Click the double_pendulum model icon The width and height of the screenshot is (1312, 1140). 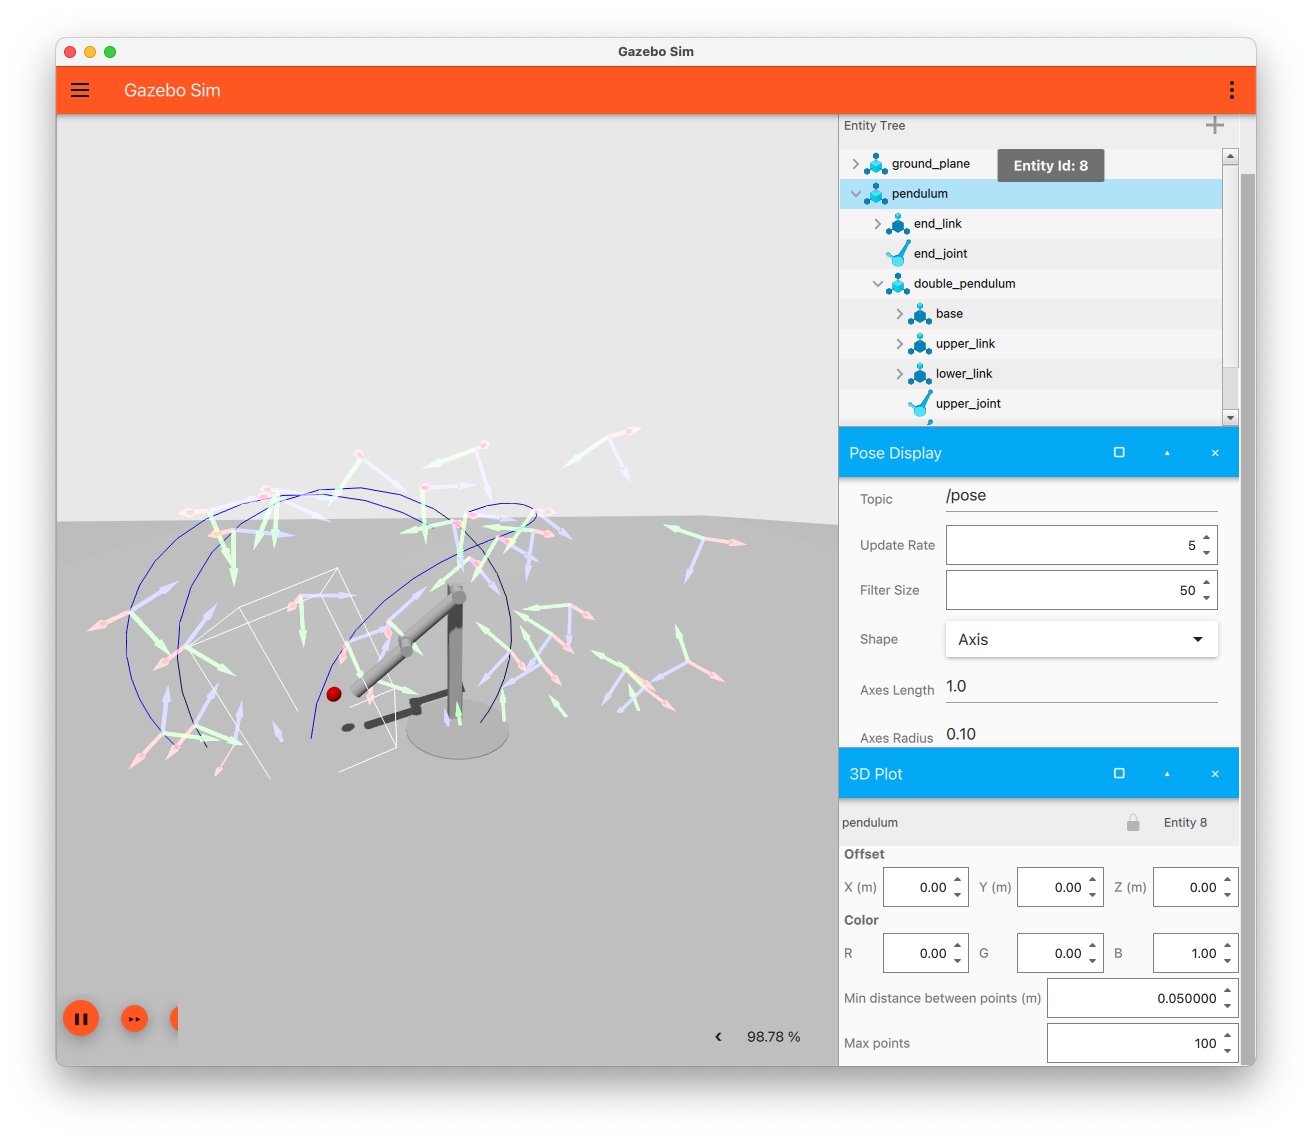click(898, 284)
